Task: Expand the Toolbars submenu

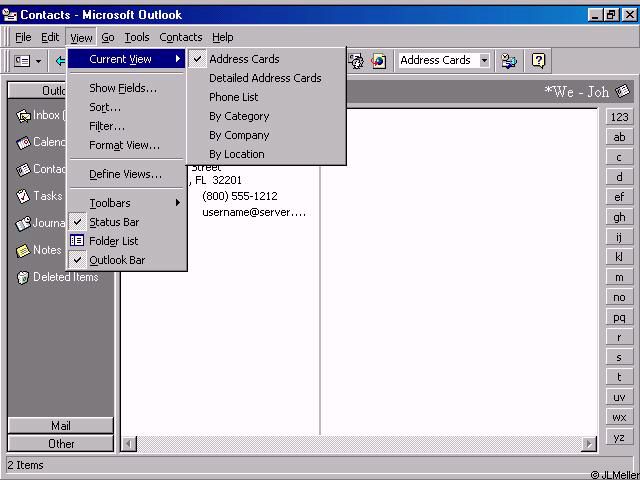Action: (127, 203)
